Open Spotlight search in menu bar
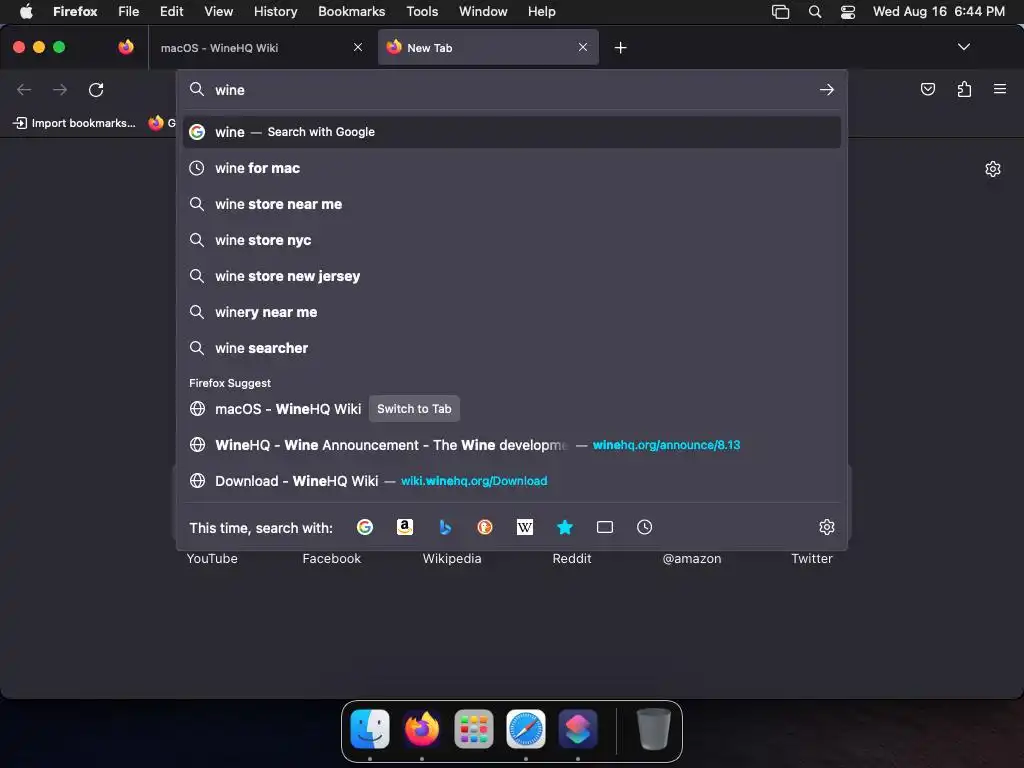 [x=814, y=12]
